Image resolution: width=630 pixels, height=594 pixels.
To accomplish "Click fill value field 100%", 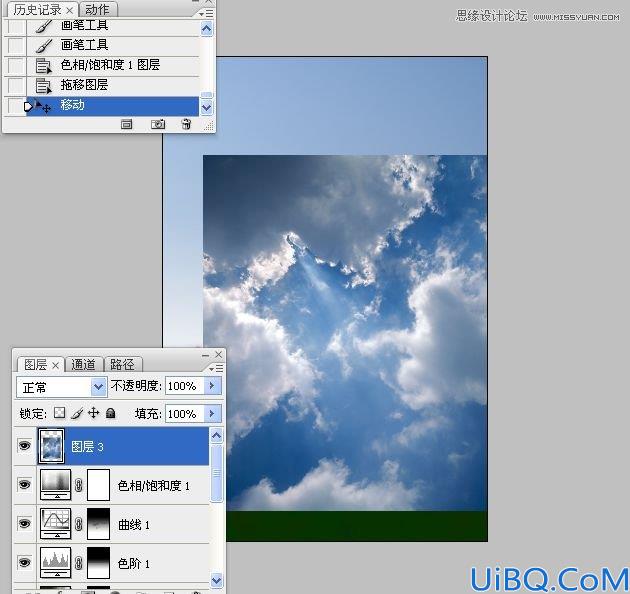I will click(x=184, y=414).
